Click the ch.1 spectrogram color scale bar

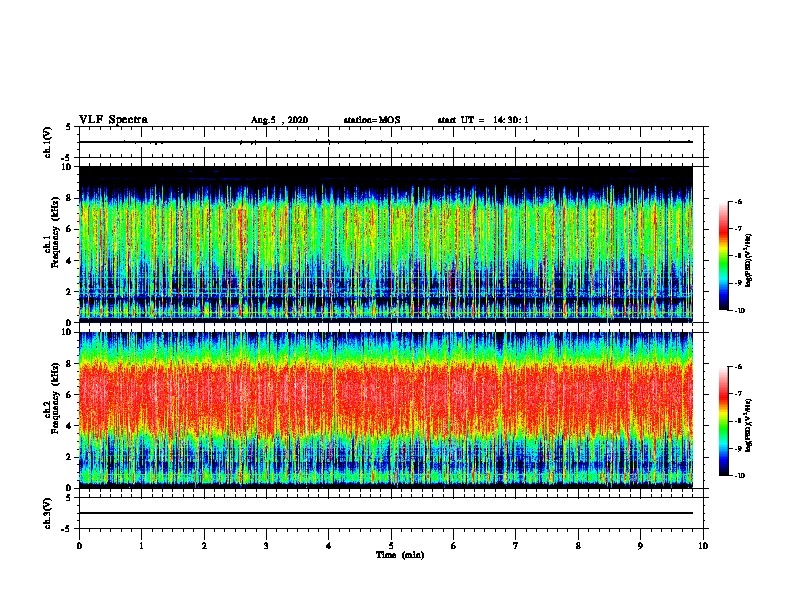pos(724,256)
